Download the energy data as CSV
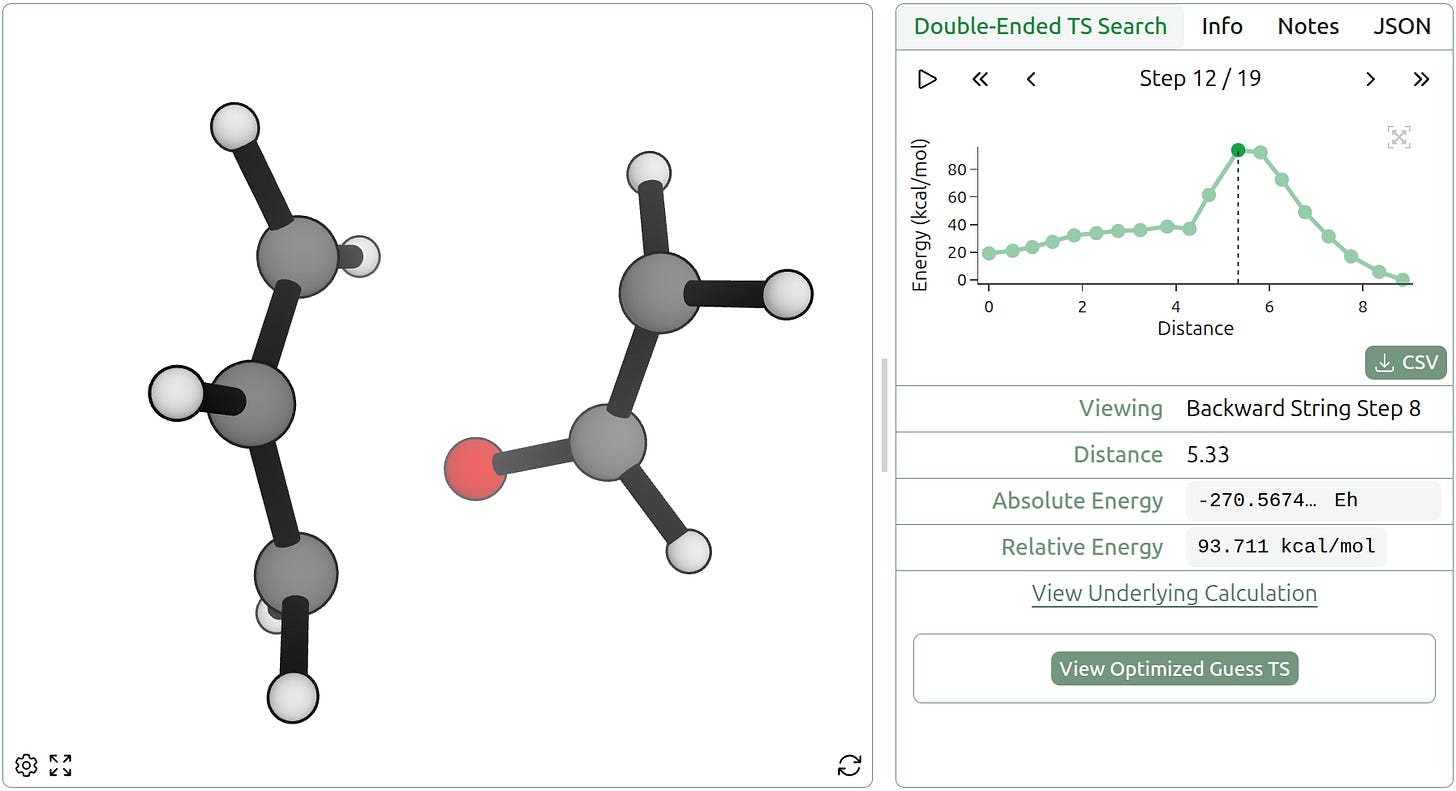This screenshot has height=791, width=1456. coord(1405,362)
